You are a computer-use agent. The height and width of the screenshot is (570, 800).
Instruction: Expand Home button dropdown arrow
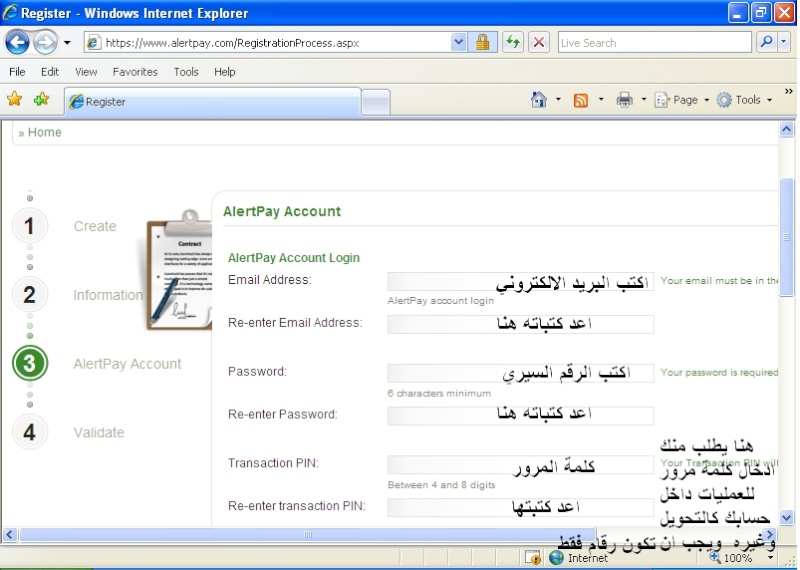[558, 100]
